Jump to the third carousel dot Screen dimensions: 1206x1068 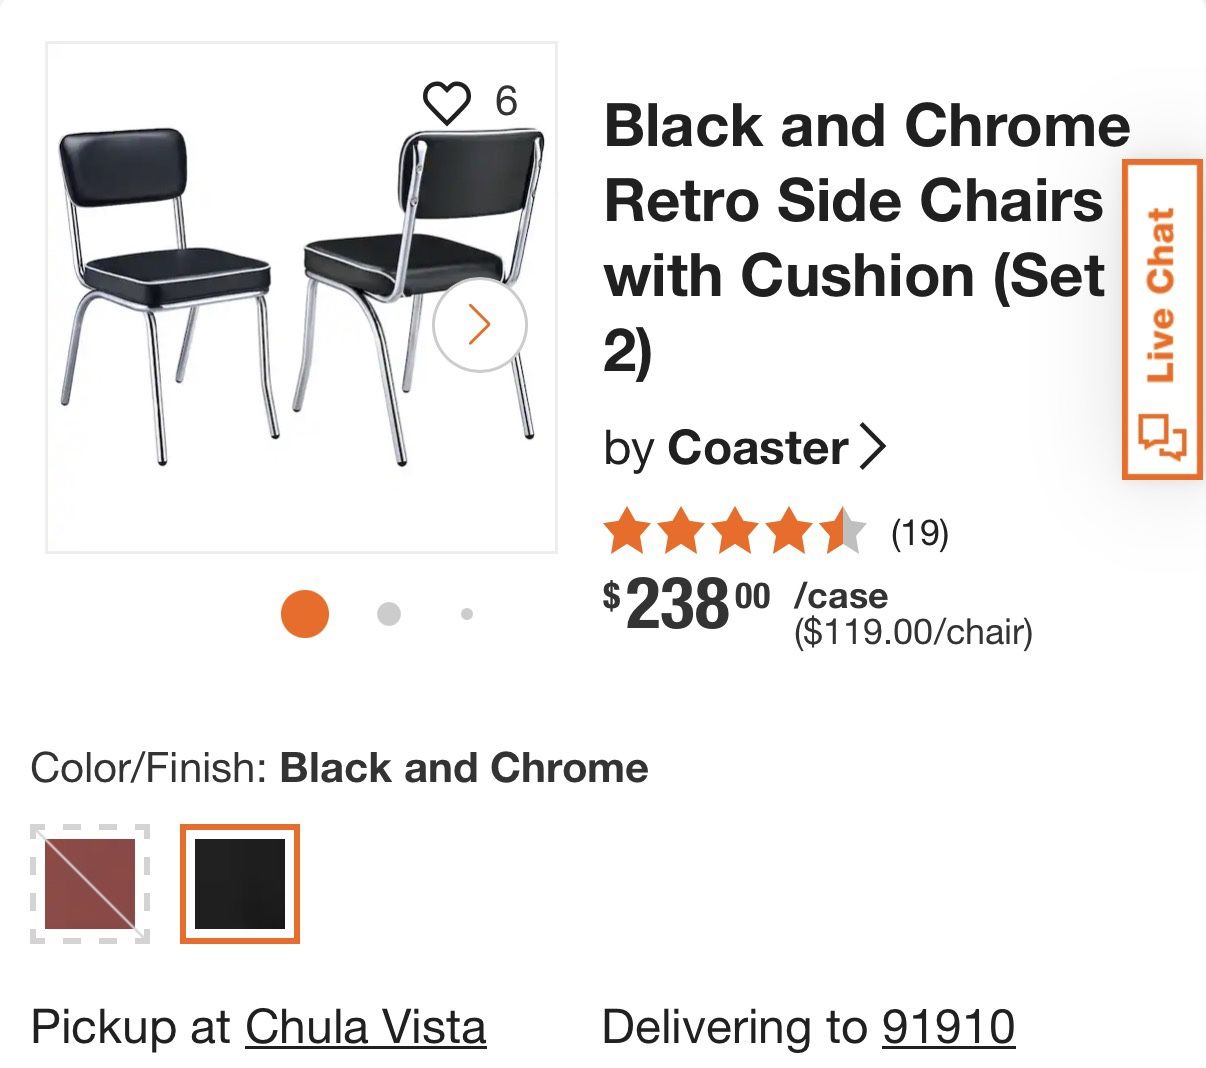(x=467, y=614)
